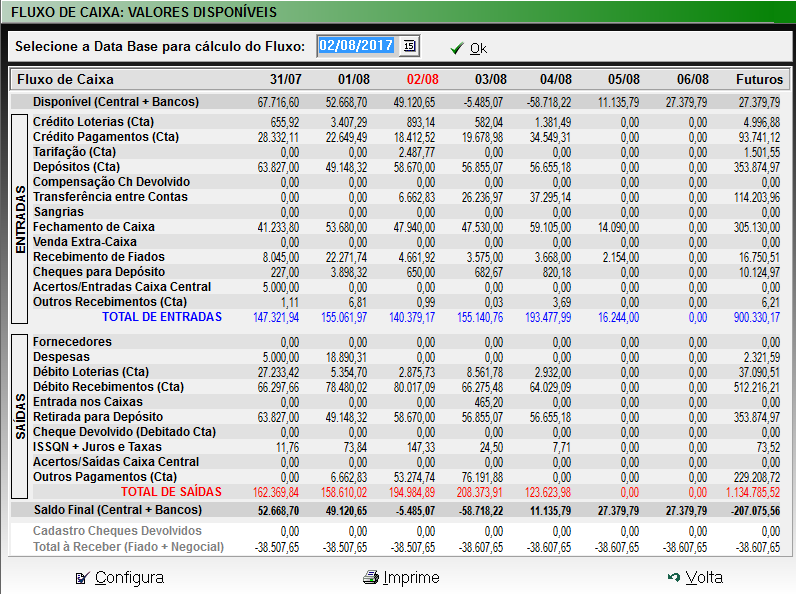
Task: Click the Débito Loterias (Cta) row label
Action: [x=91, y=372]
